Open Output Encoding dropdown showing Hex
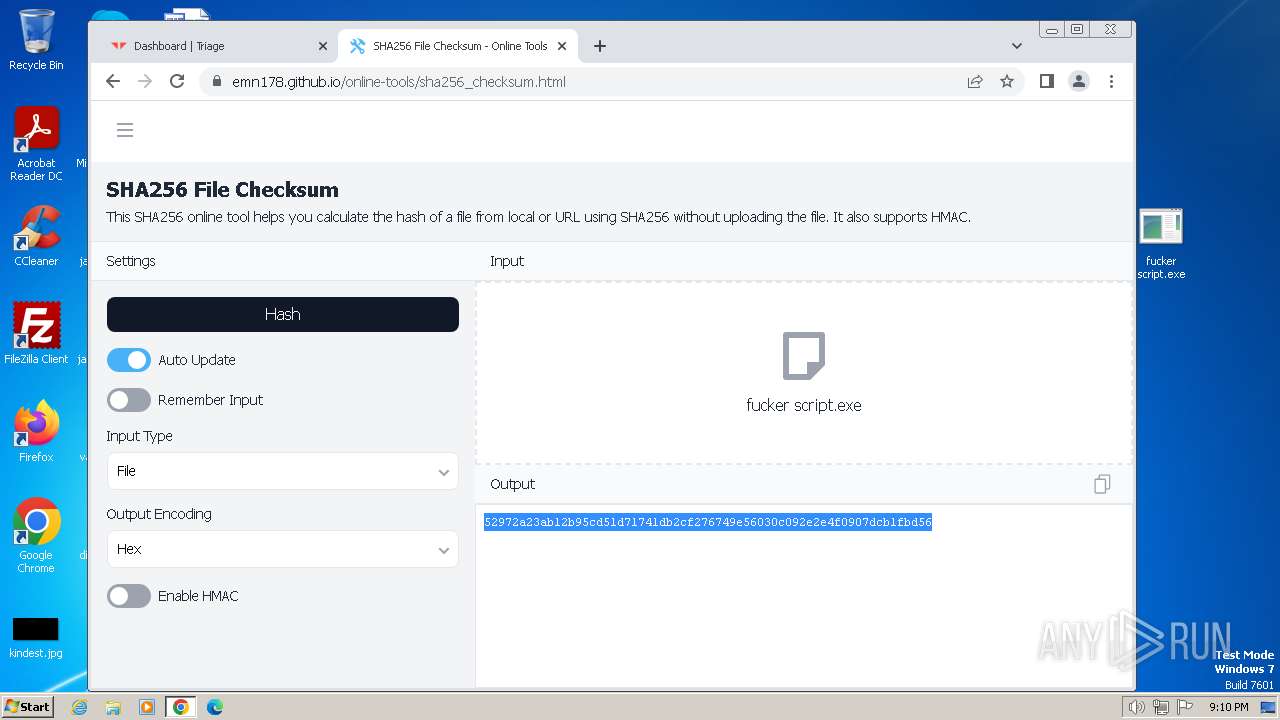The image size is (1280, 720). coord(283,549)
